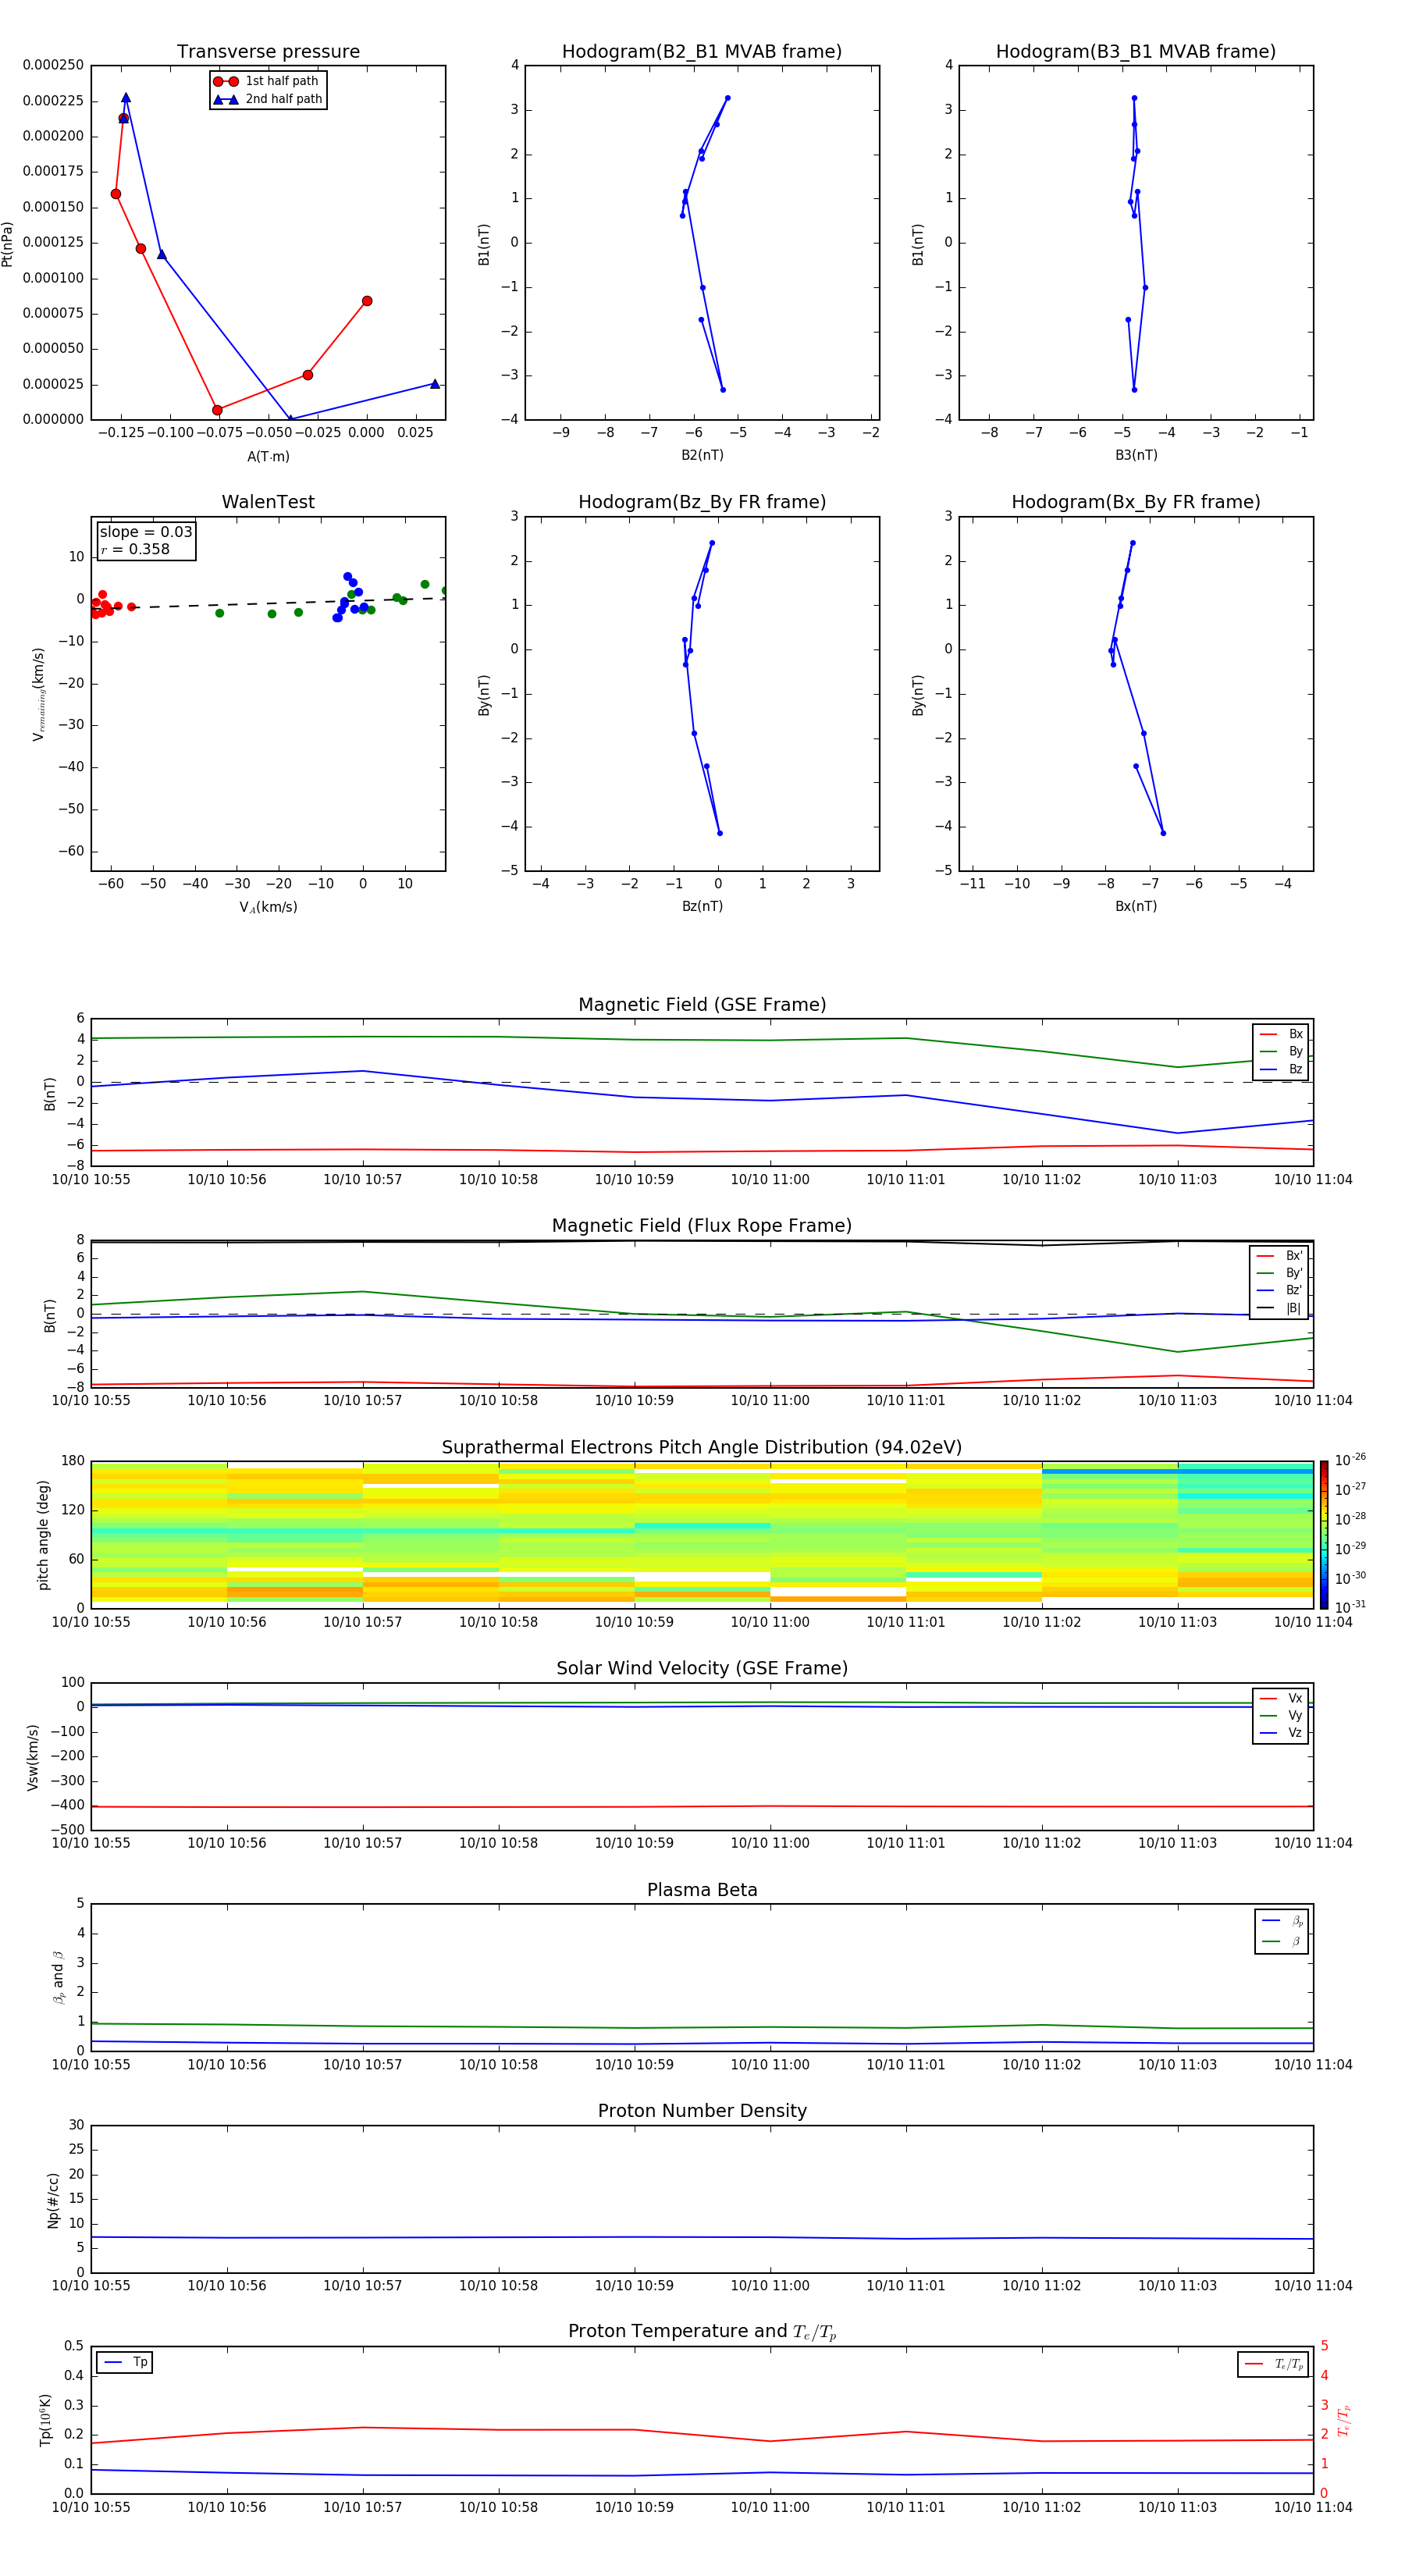Select 'Vy' in the solar wind legend

coord(1281,1716)
